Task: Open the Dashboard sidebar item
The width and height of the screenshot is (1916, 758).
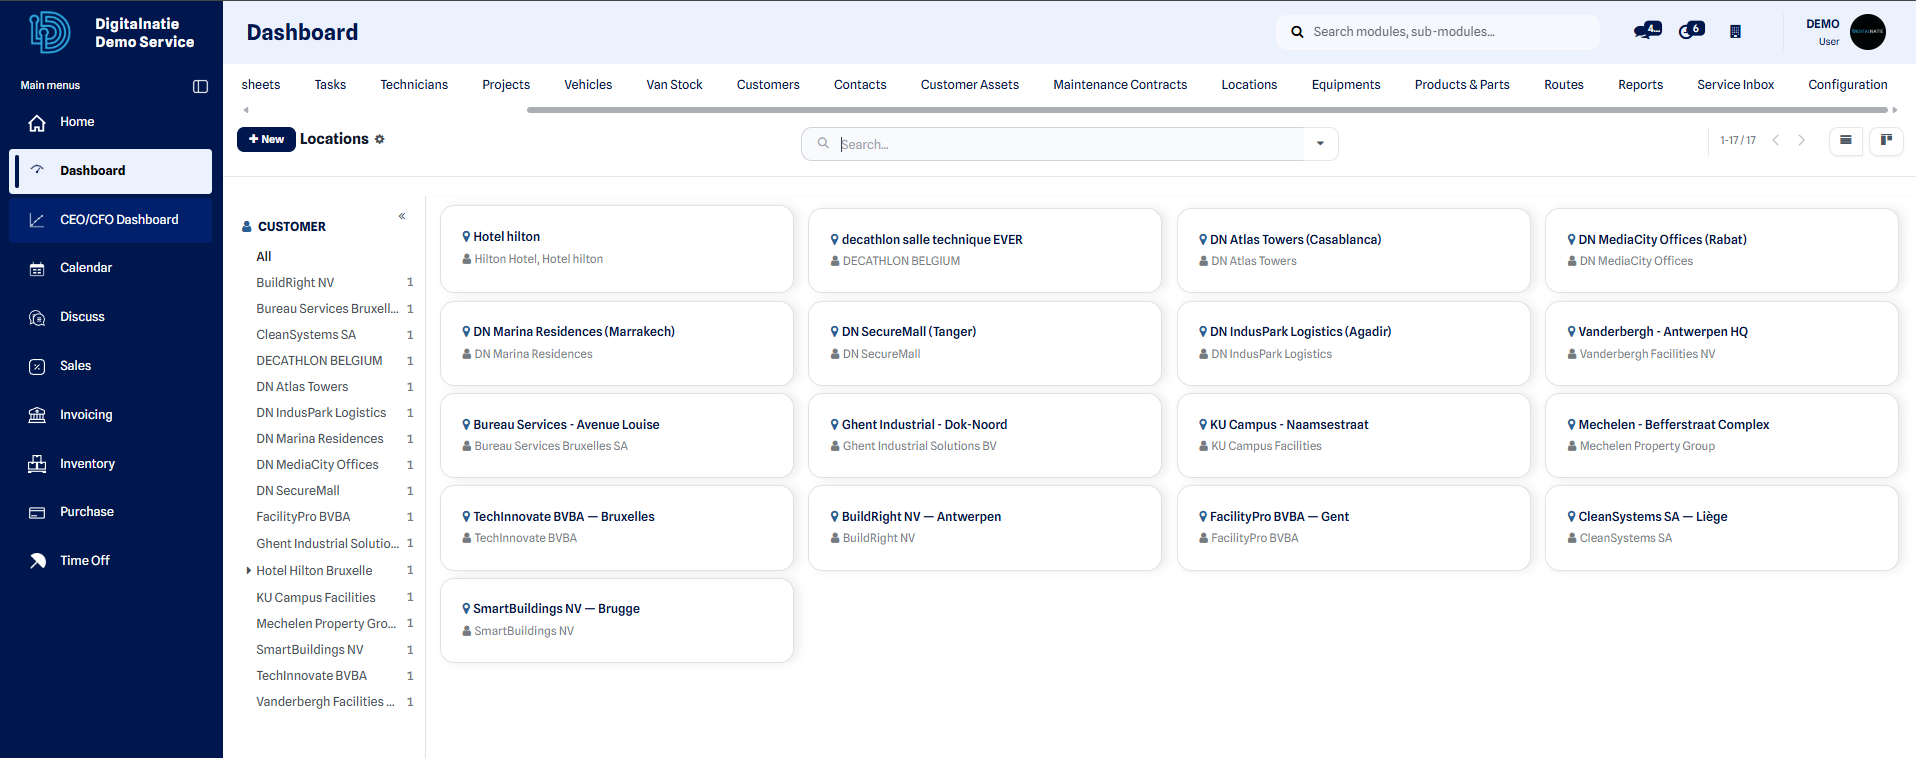Action: pos(110,171)
